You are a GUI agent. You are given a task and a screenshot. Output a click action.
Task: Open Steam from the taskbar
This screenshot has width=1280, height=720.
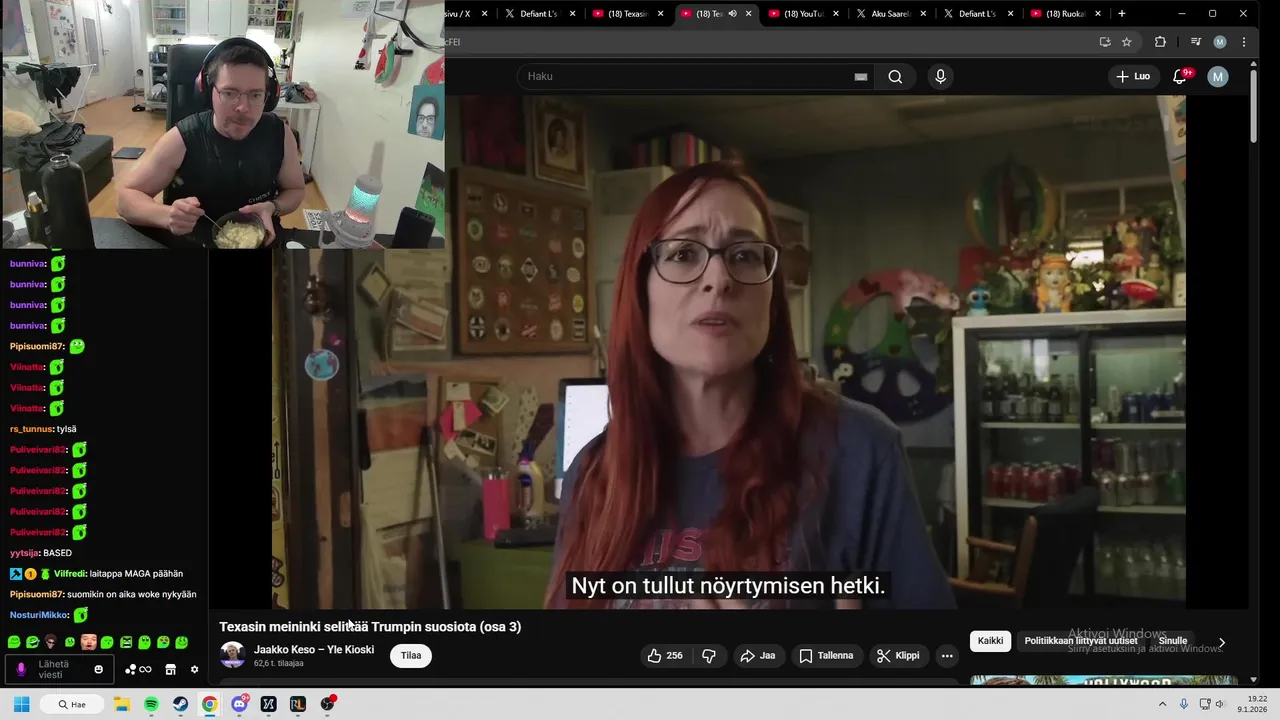pyautogui.click(x=180, y=704)
